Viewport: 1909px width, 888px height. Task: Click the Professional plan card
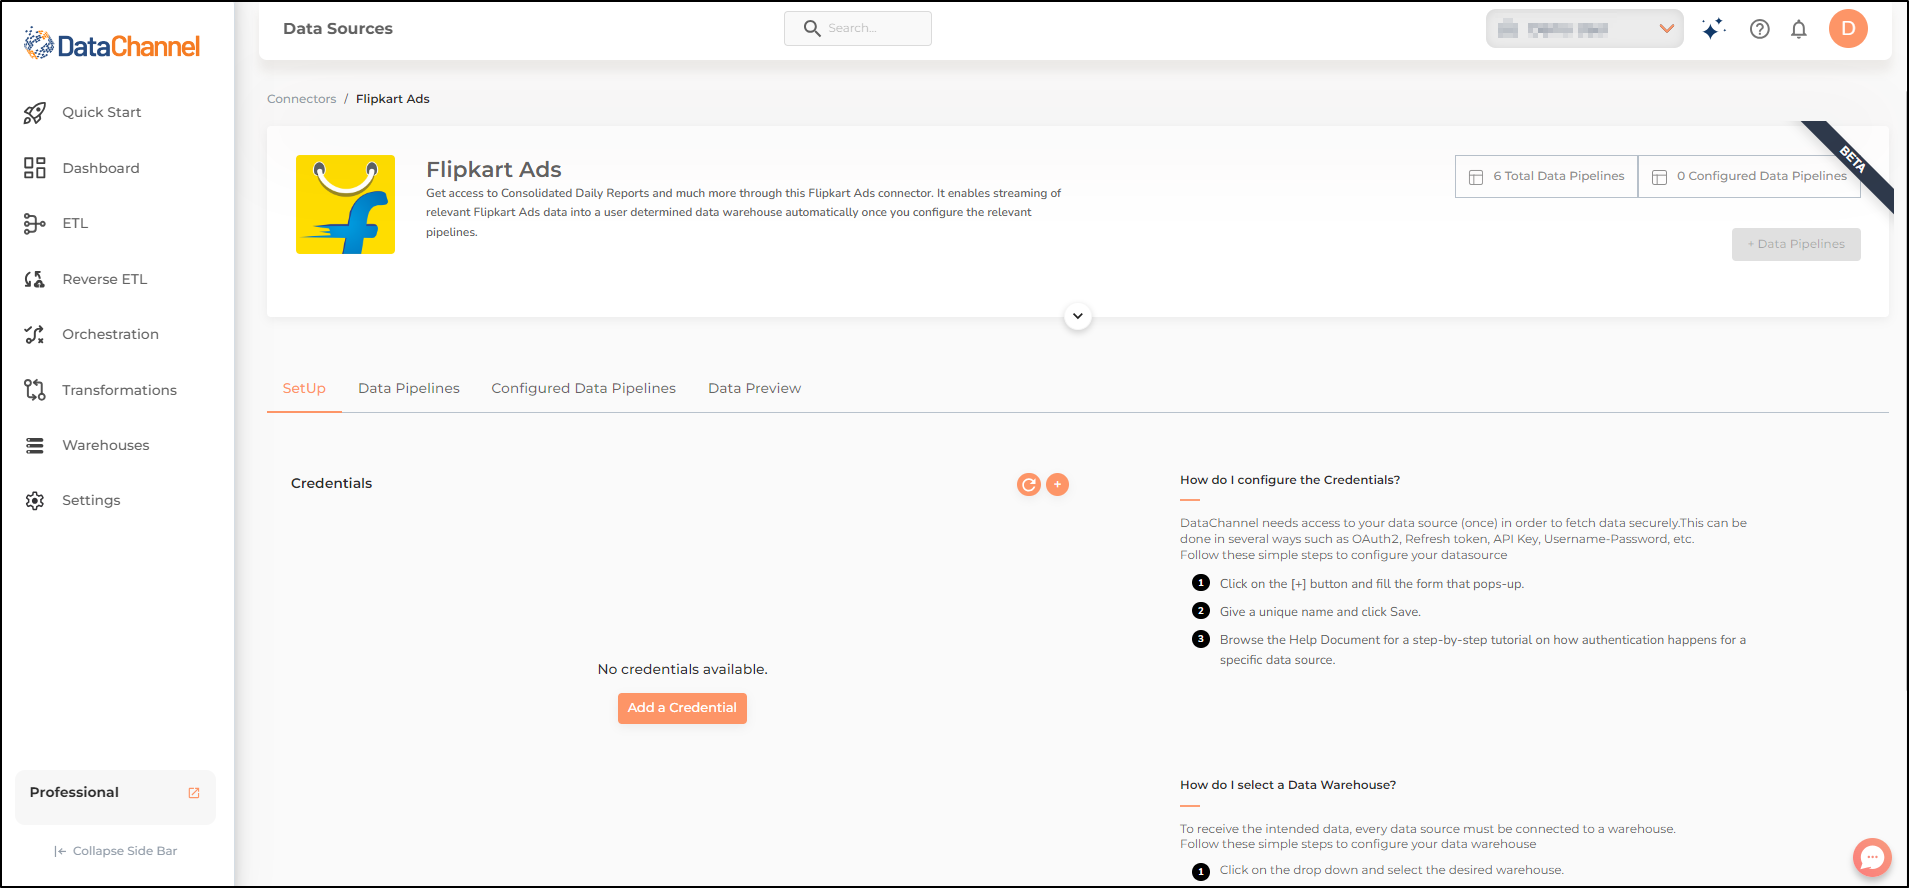[x=115, y=797]
